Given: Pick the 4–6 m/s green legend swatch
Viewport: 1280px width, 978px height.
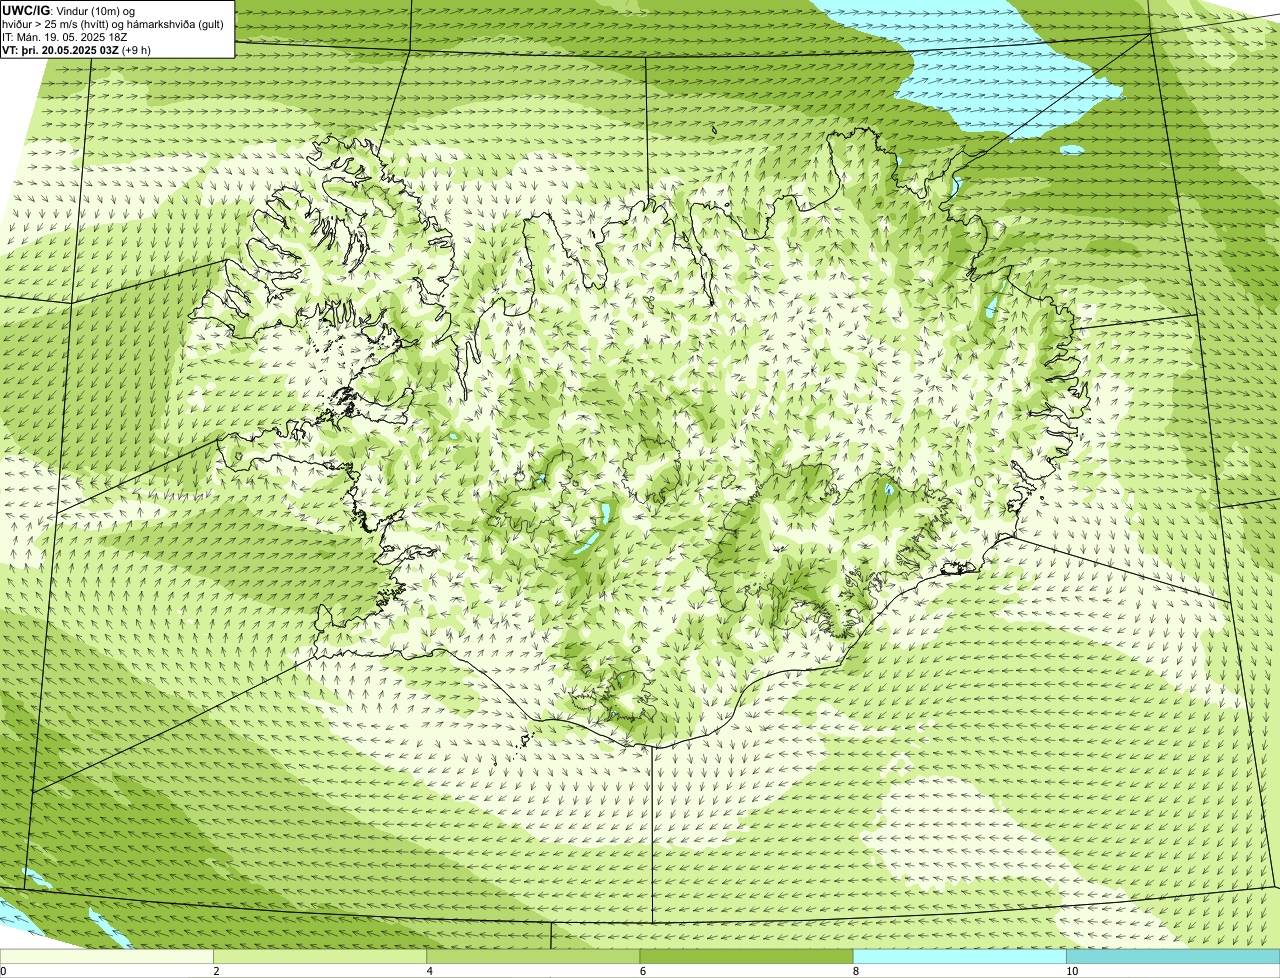Looking at the screenshot, I should 533,957.
